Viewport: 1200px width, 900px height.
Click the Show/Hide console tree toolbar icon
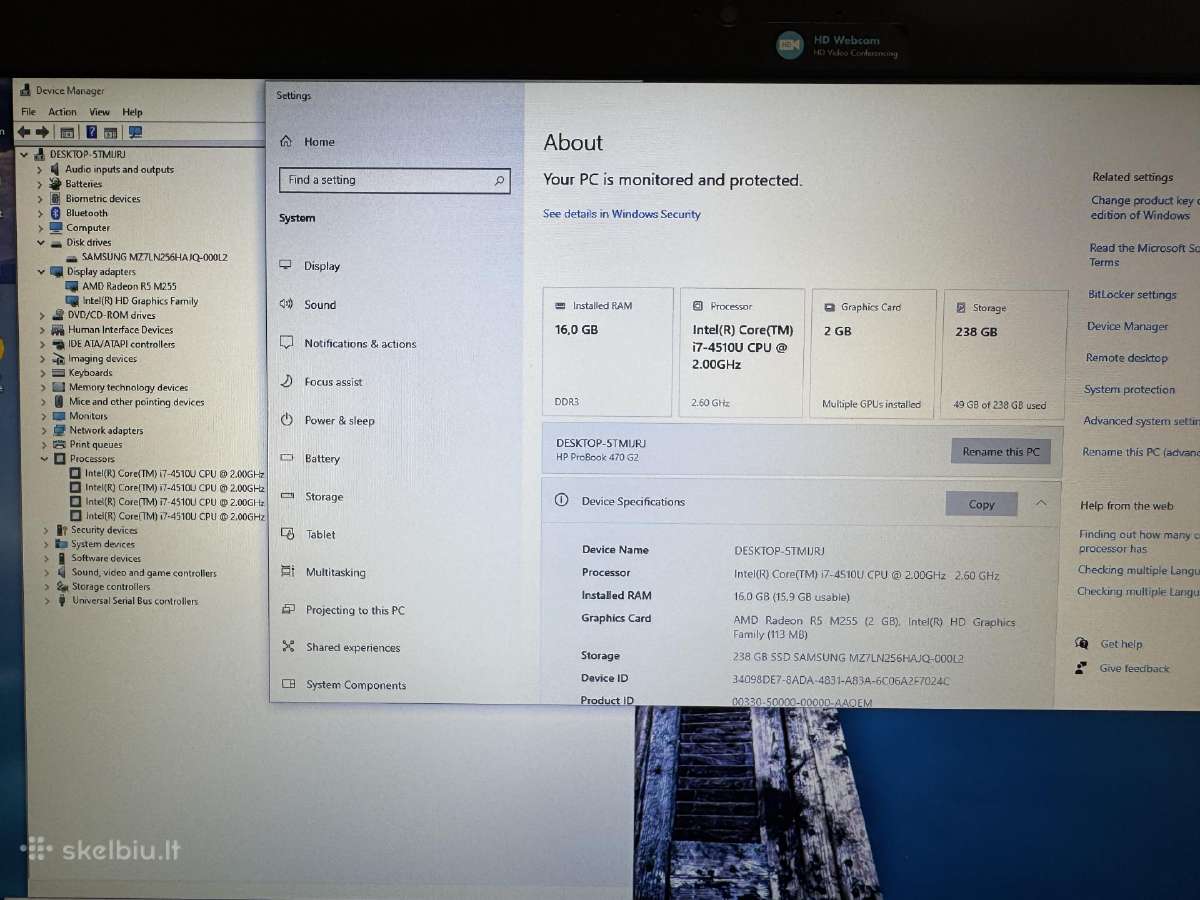(x=67, y=132)
